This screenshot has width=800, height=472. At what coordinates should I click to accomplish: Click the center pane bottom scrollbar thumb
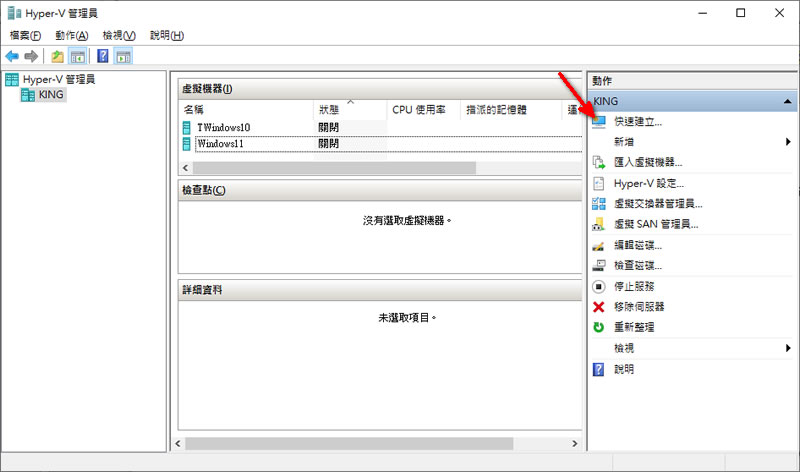pyautogui.click(x=349, y=443)
